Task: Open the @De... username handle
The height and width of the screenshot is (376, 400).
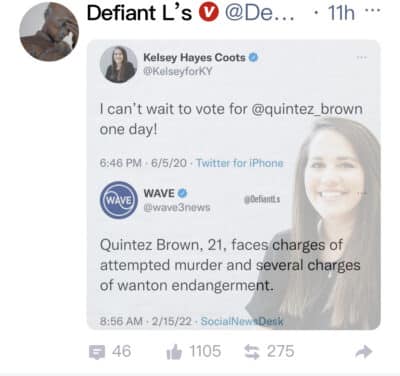Action: tap(259, 13)
